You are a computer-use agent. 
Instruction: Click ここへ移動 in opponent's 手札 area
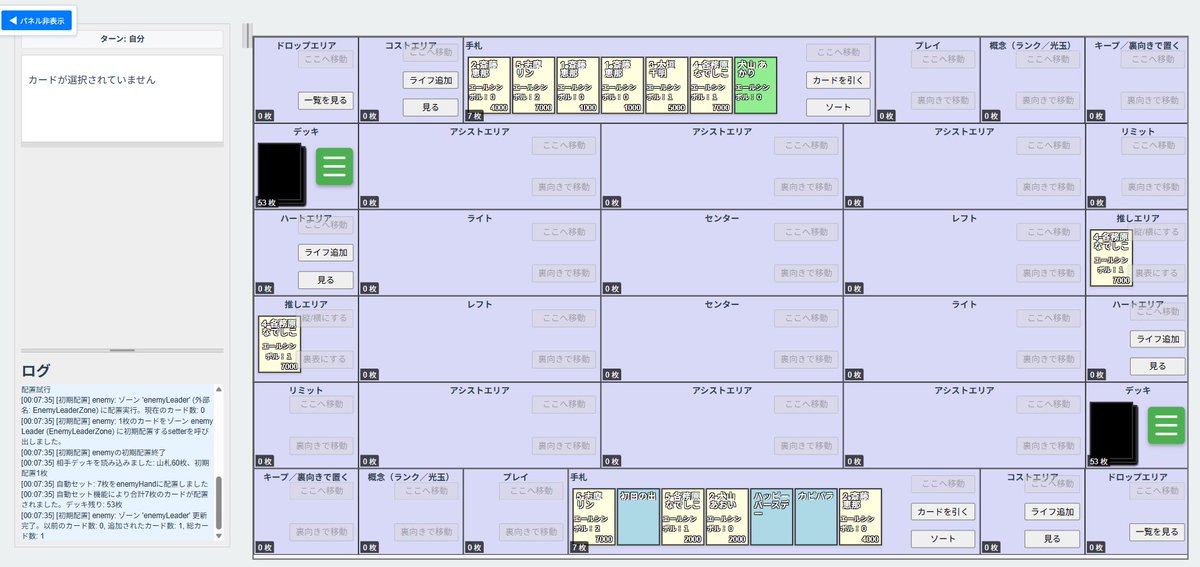click(x=838, y=52)
